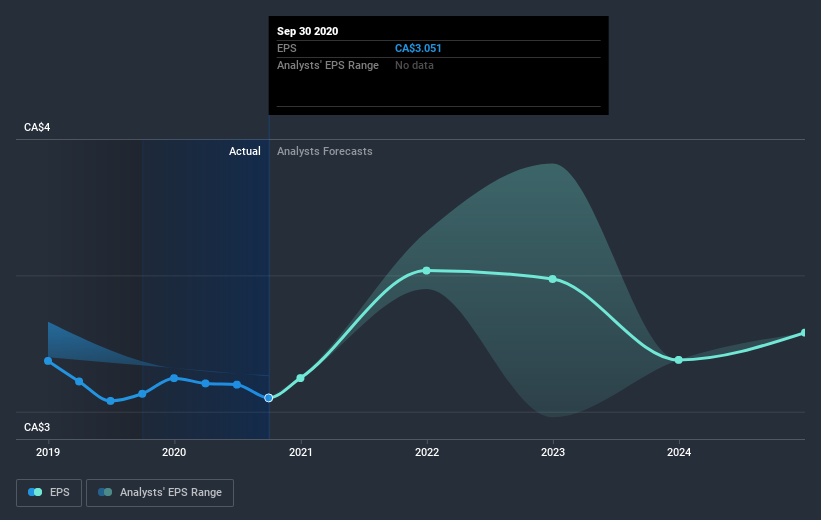Screen dimensions: 821x520
Task: Select the Sep 30 2020 highlighted data point
Action: (269, 398)
